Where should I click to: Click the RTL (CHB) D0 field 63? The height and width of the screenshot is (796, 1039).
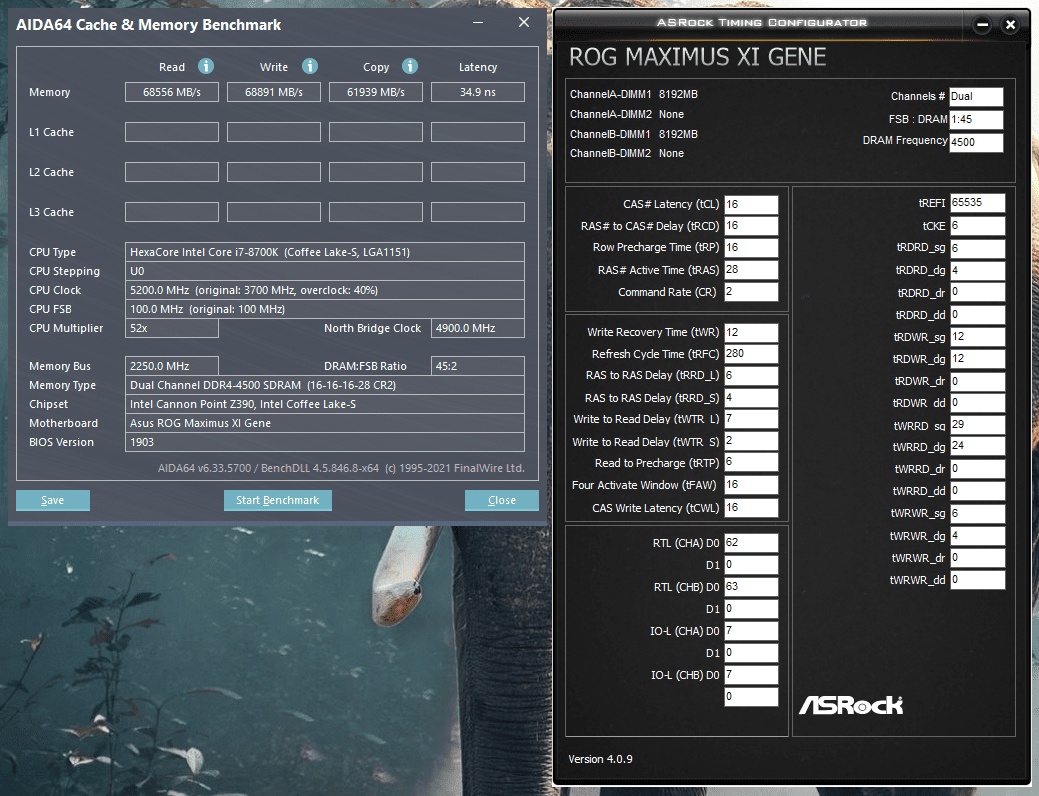click(751, 587)
